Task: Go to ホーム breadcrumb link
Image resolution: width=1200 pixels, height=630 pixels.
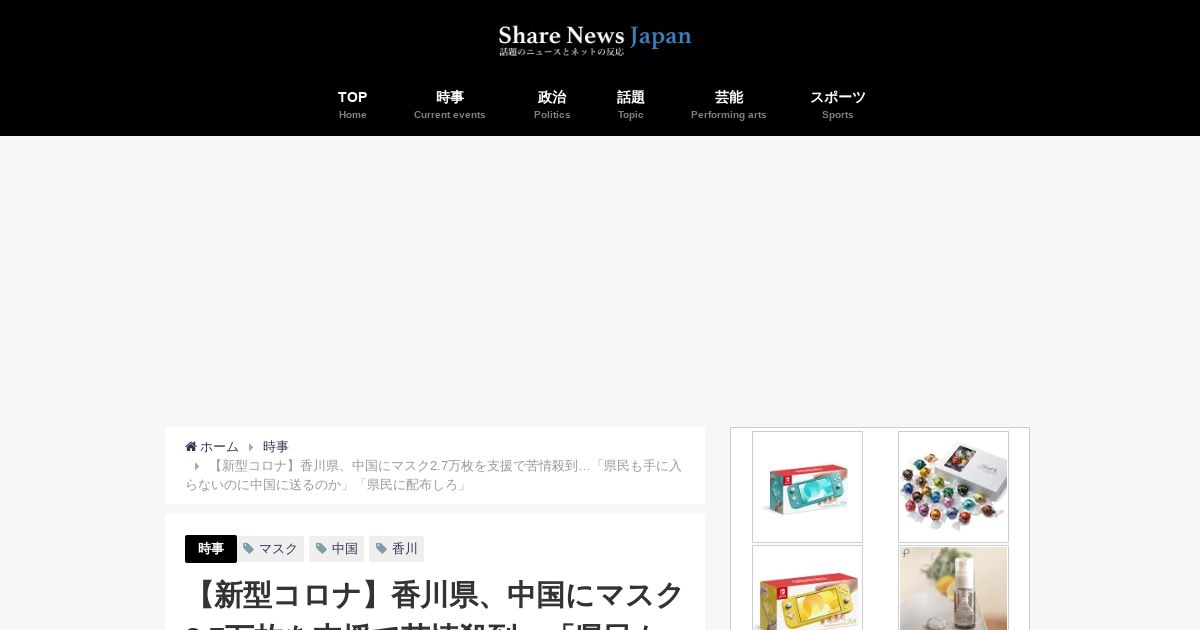Action: [x=219, y=447]
